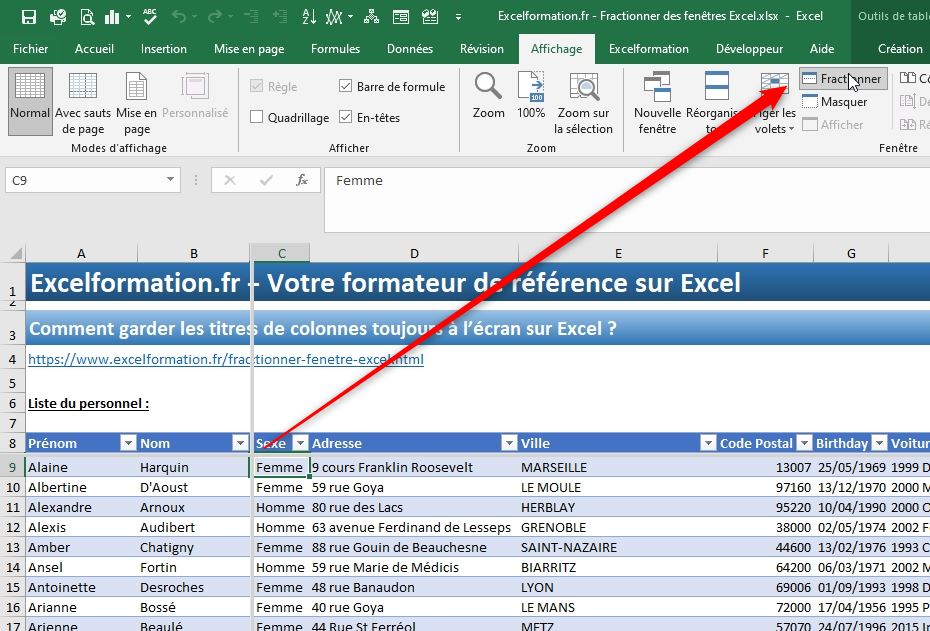Switch to Normal view mode
930x631 pixels.
coord(30,101)
